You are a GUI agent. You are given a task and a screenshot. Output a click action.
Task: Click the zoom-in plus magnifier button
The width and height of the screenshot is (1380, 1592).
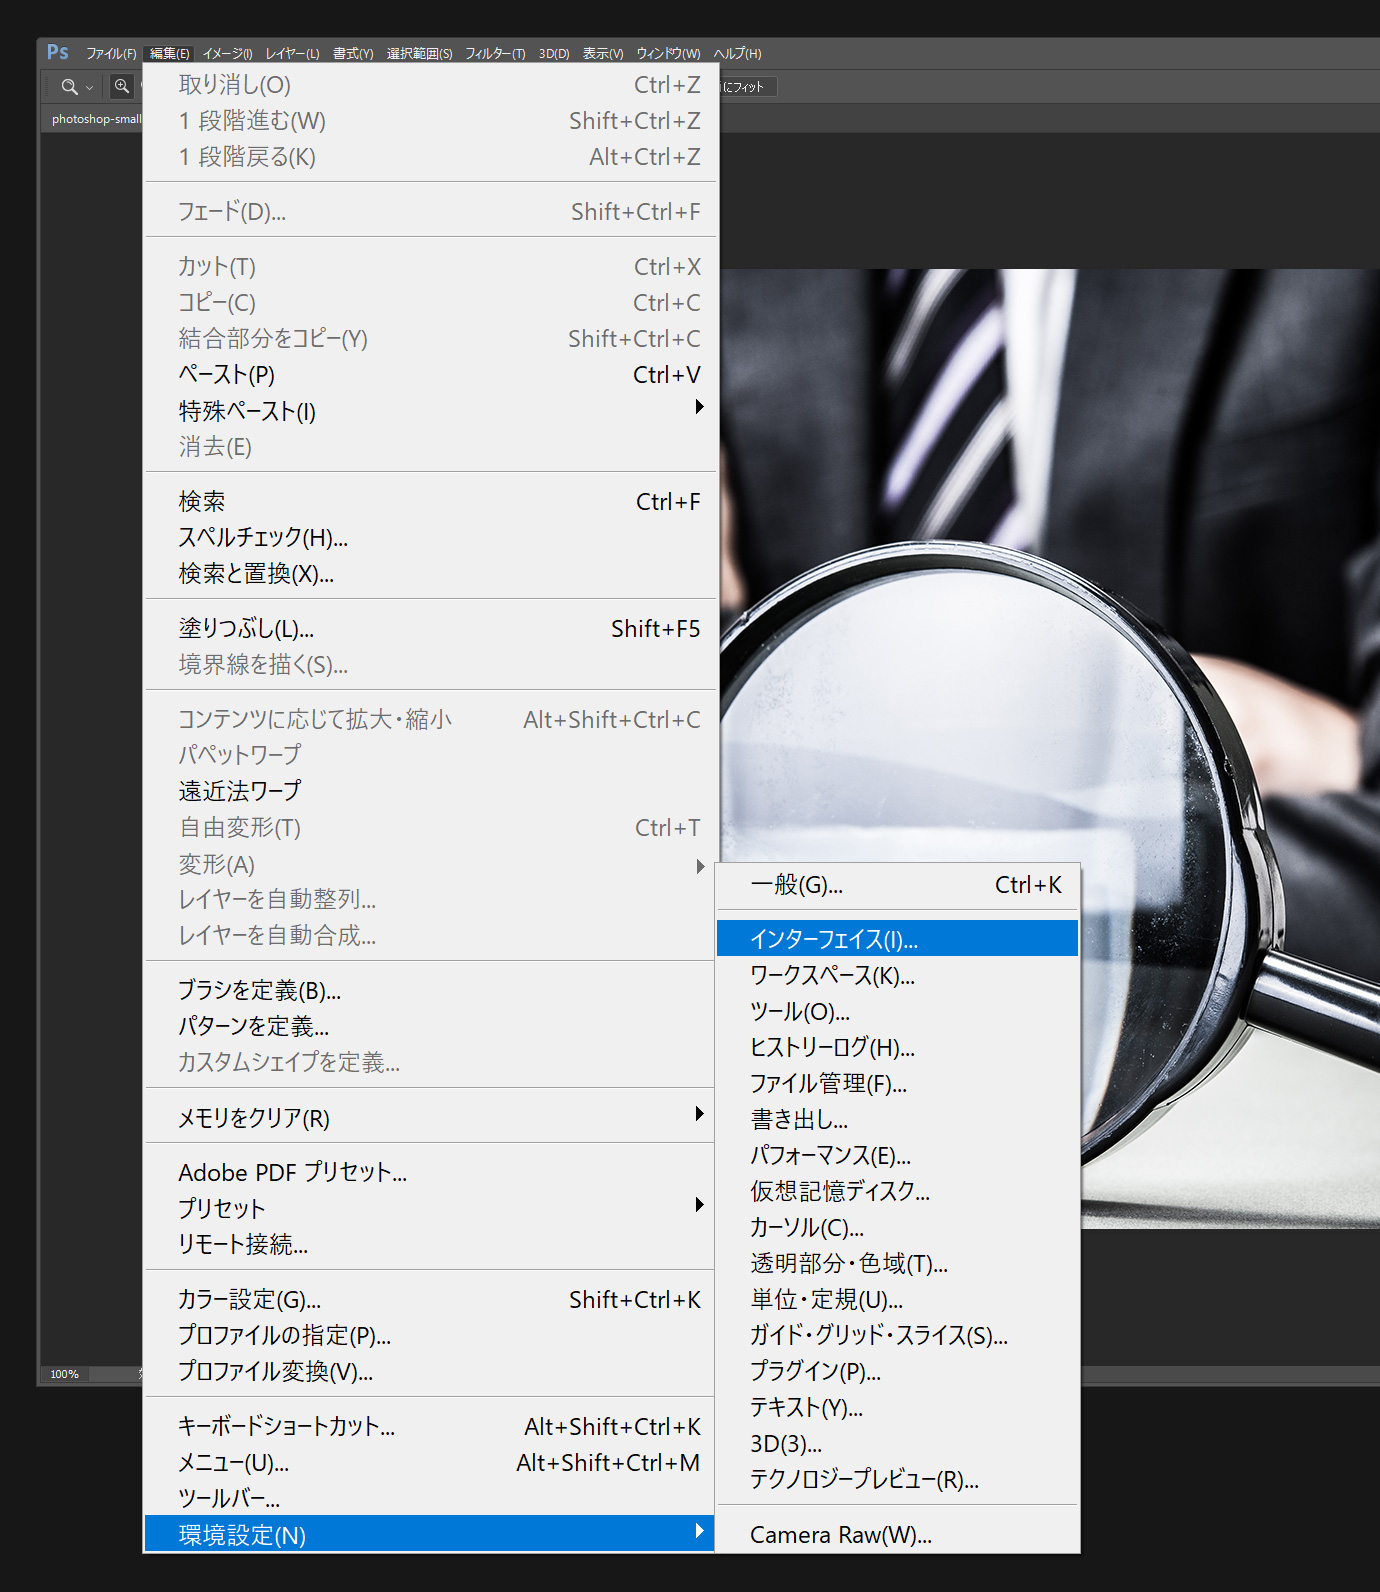point(121,86)
